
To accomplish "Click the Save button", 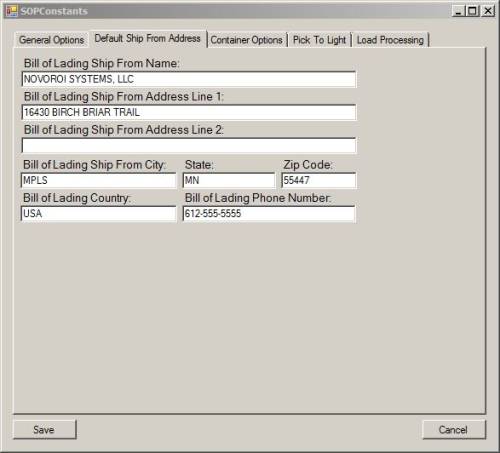I will pos(45,429).
